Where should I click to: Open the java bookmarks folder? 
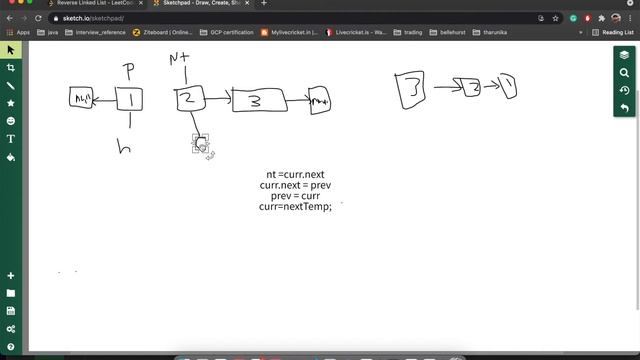point(48,32)
